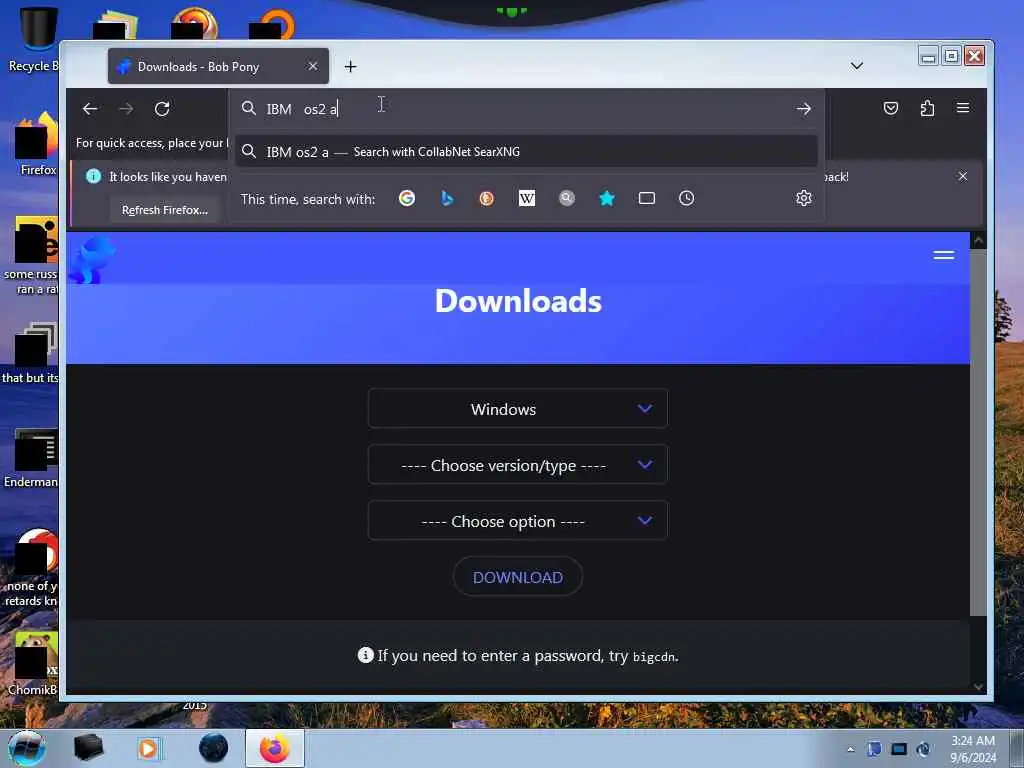Open the Bob Pony site hamburger menu
The image size is (1024, 768).
tap(944, 255)
